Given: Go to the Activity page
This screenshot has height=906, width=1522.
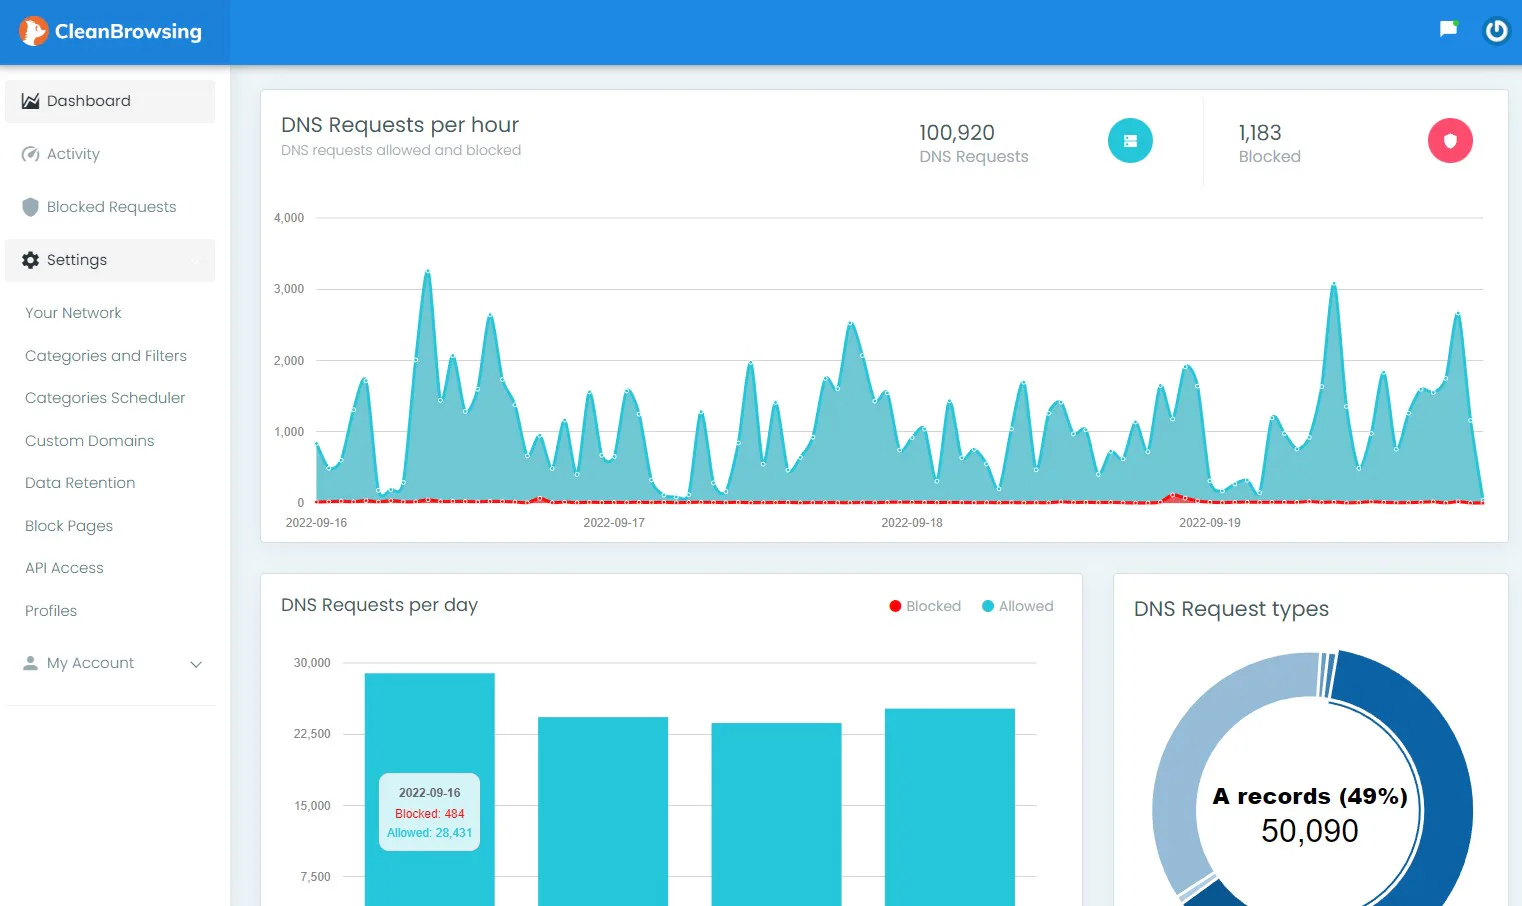Looking at the screenshot, I should pos(110,154).
